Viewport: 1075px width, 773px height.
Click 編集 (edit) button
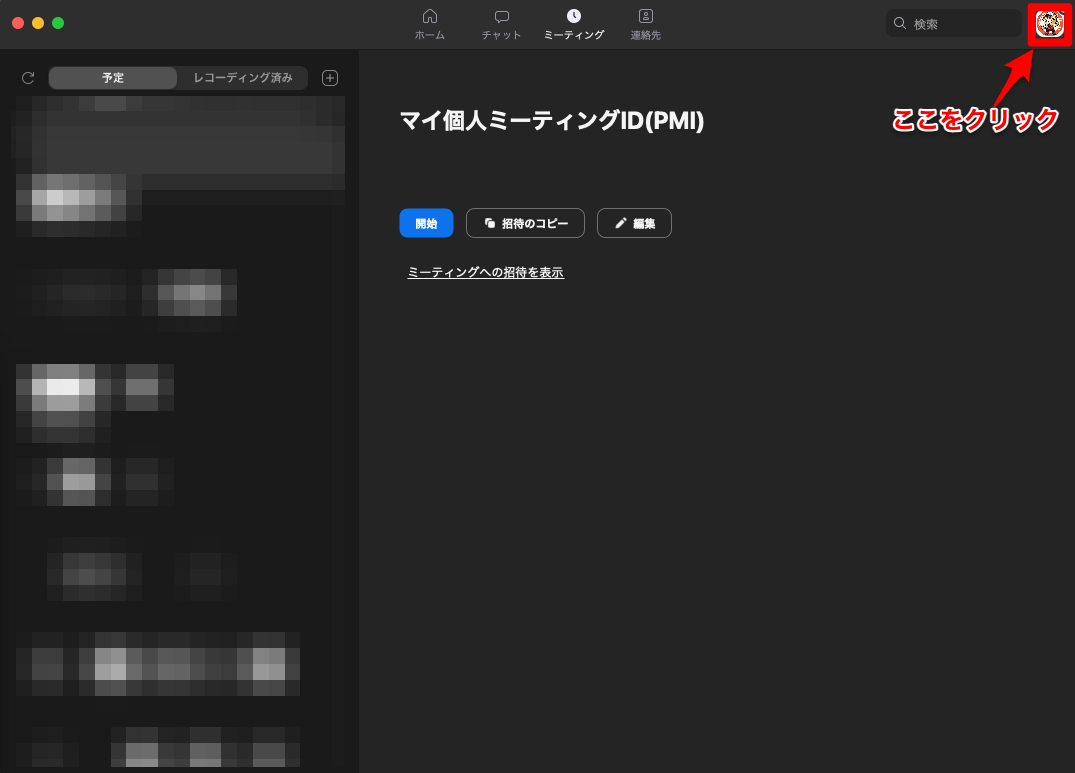[x=634, y=223]
